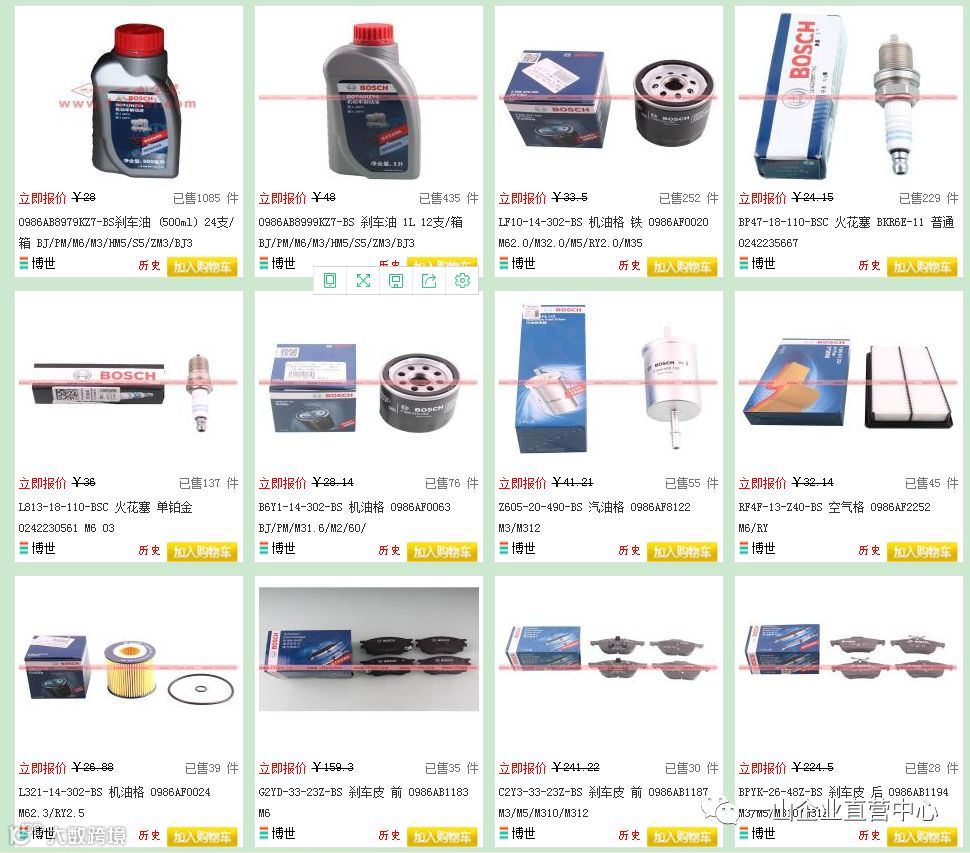Click the mobile view icon in floating toolbar
The width and height of the screenshot is (970, 853).
coord(330,281)
